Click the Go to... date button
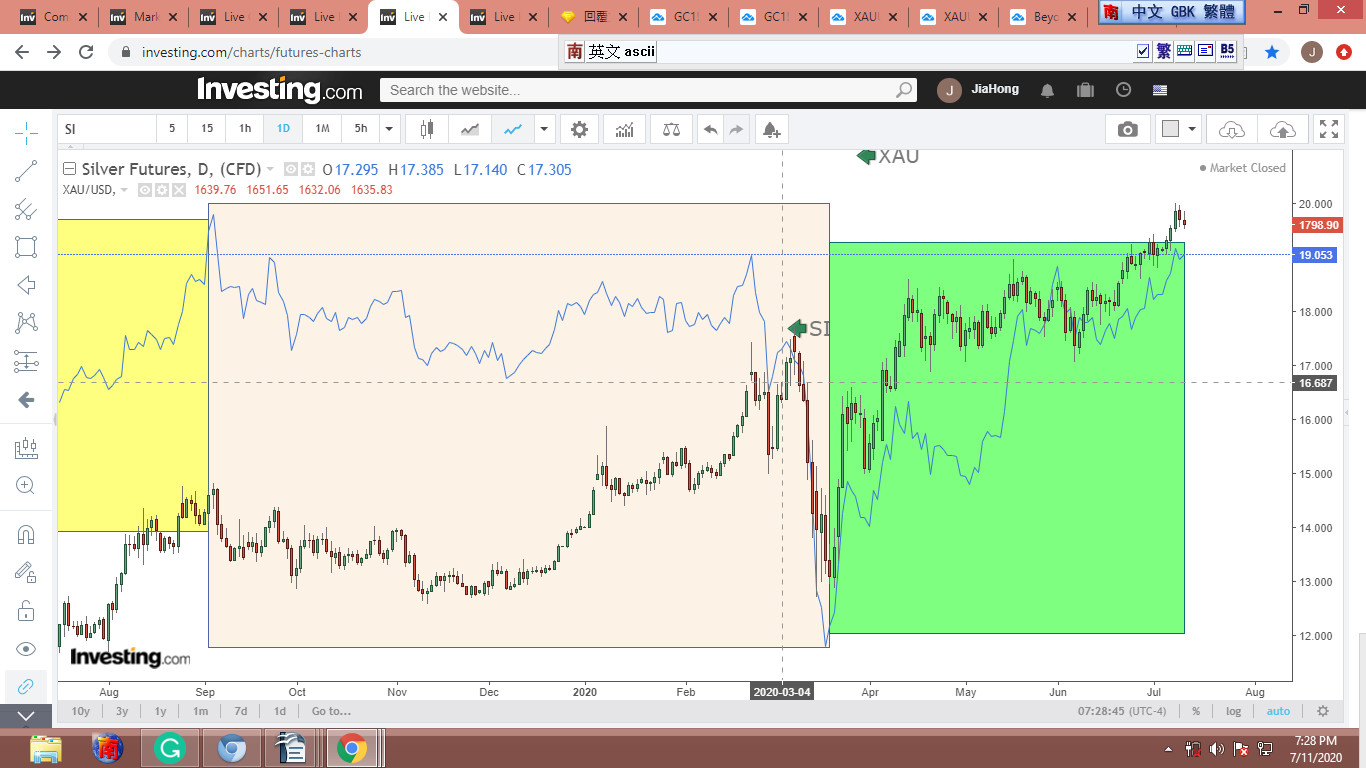Image resolution: width=1366 pixels, height=768 pixels. [331, 711]
